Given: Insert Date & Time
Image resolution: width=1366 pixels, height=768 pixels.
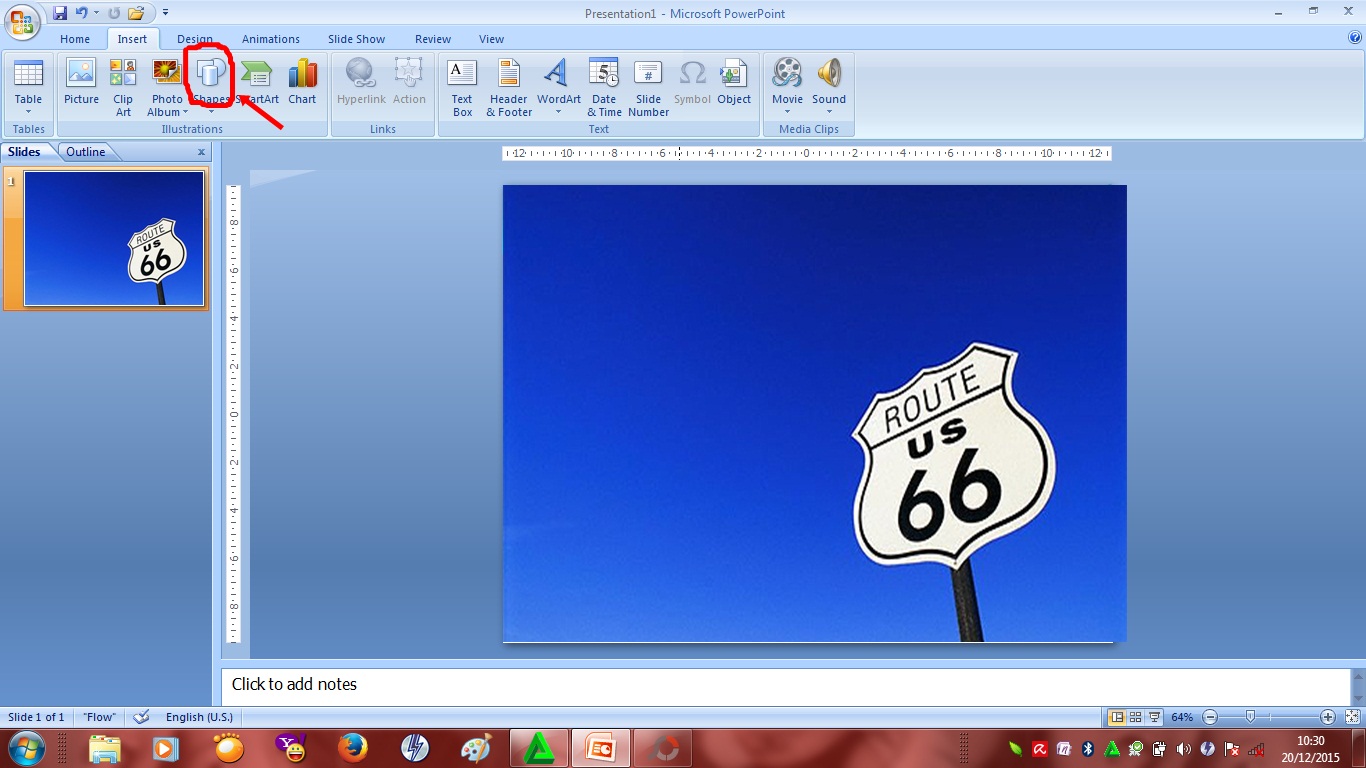Looking at the screenshot, I should point(604,87).
